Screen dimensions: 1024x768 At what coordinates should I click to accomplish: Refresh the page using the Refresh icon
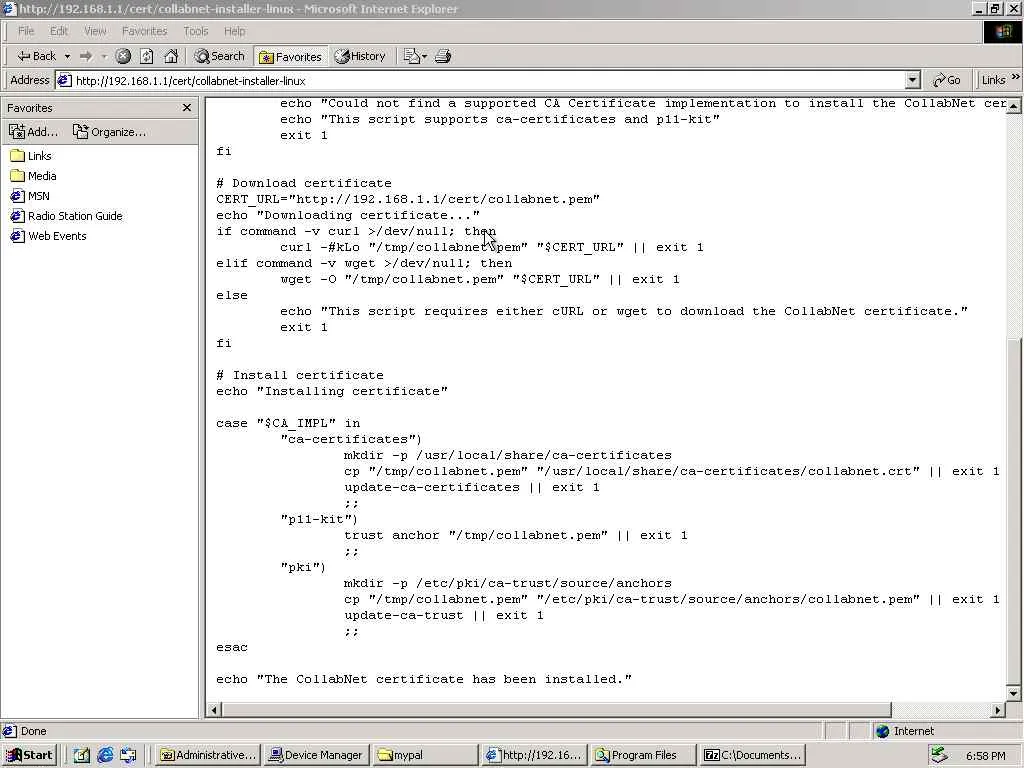146,56
